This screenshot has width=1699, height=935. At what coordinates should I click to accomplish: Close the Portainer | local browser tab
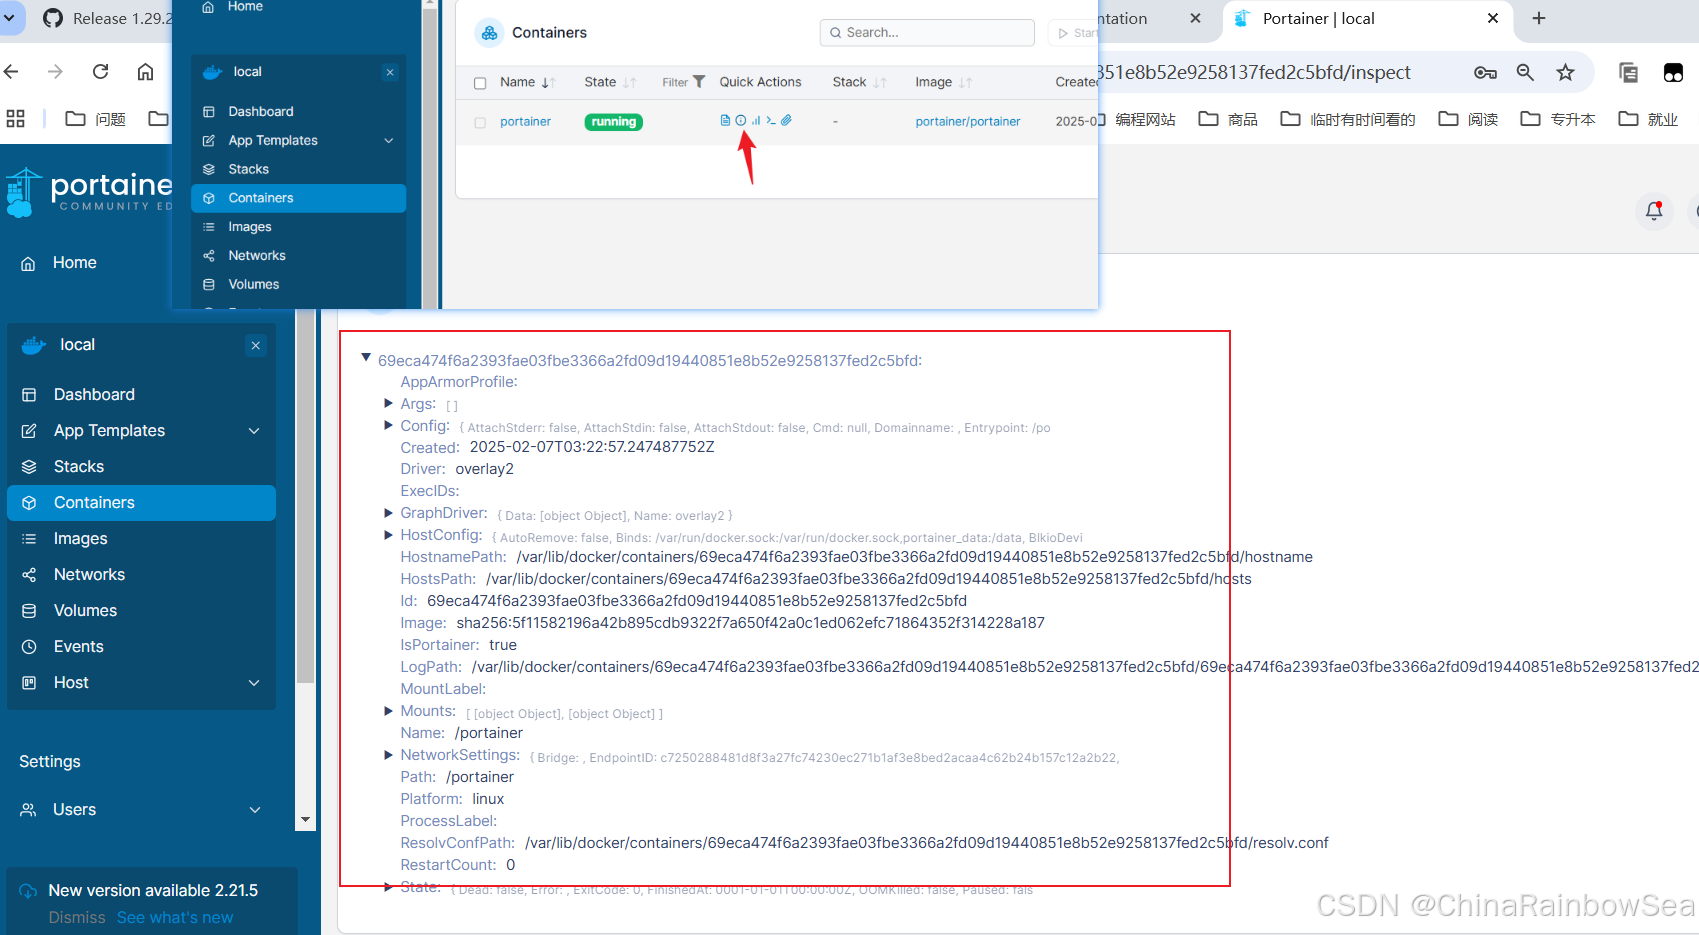tap(1493, 18)
